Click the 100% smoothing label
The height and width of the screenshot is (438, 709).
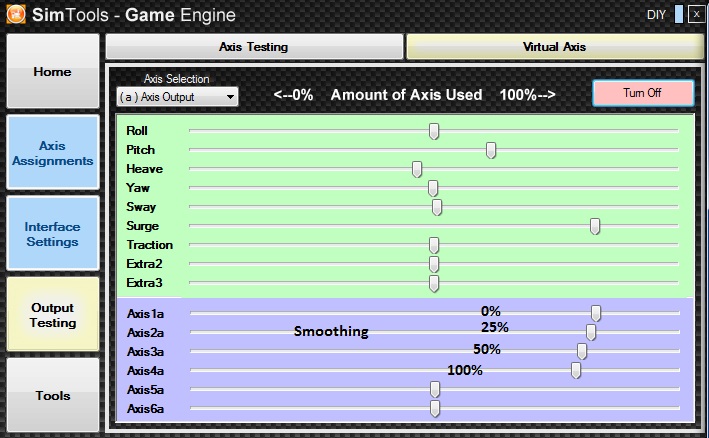(465, 370)
